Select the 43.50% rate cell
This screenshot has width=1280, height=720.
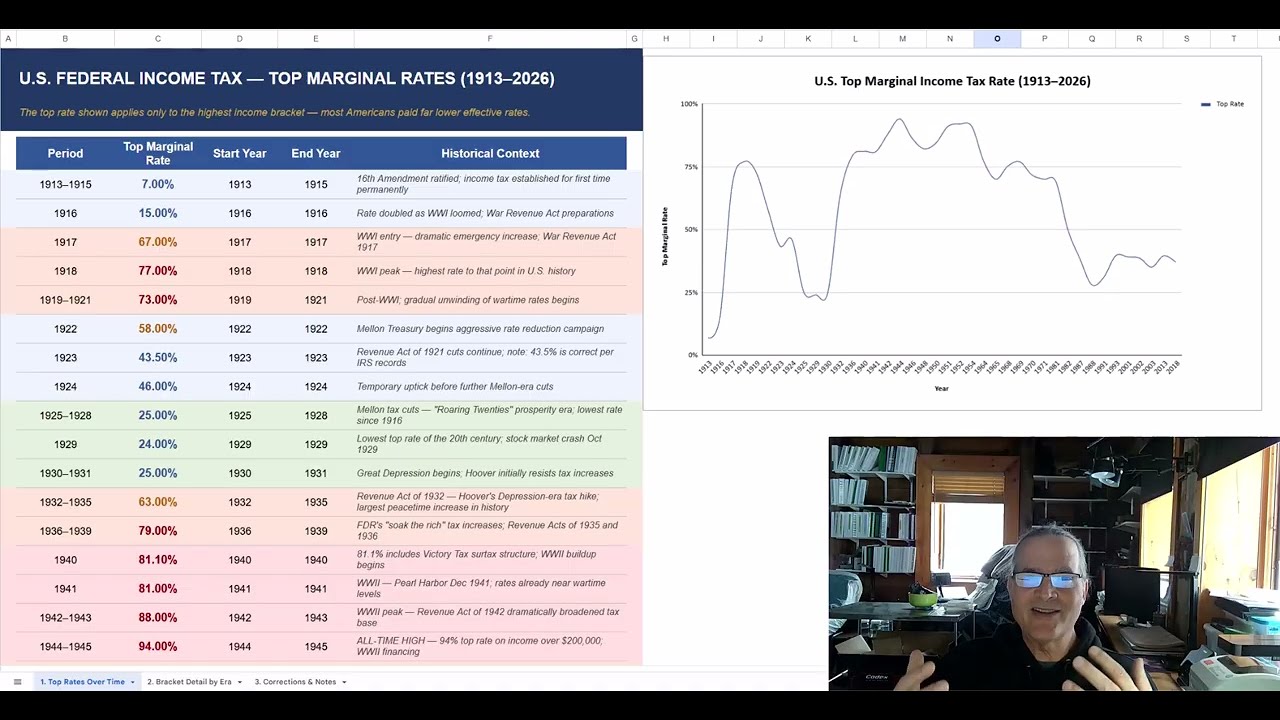coord(158,357)
